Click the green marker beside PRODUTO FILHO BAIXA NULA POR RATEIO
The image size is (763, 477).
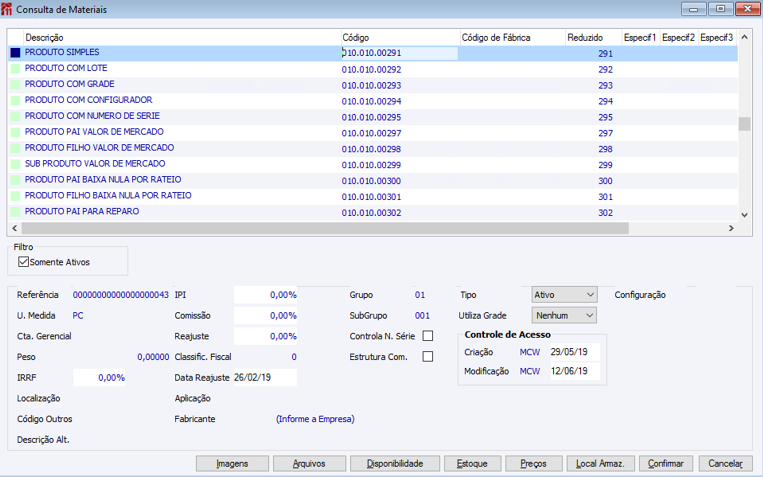coord(16,196)
